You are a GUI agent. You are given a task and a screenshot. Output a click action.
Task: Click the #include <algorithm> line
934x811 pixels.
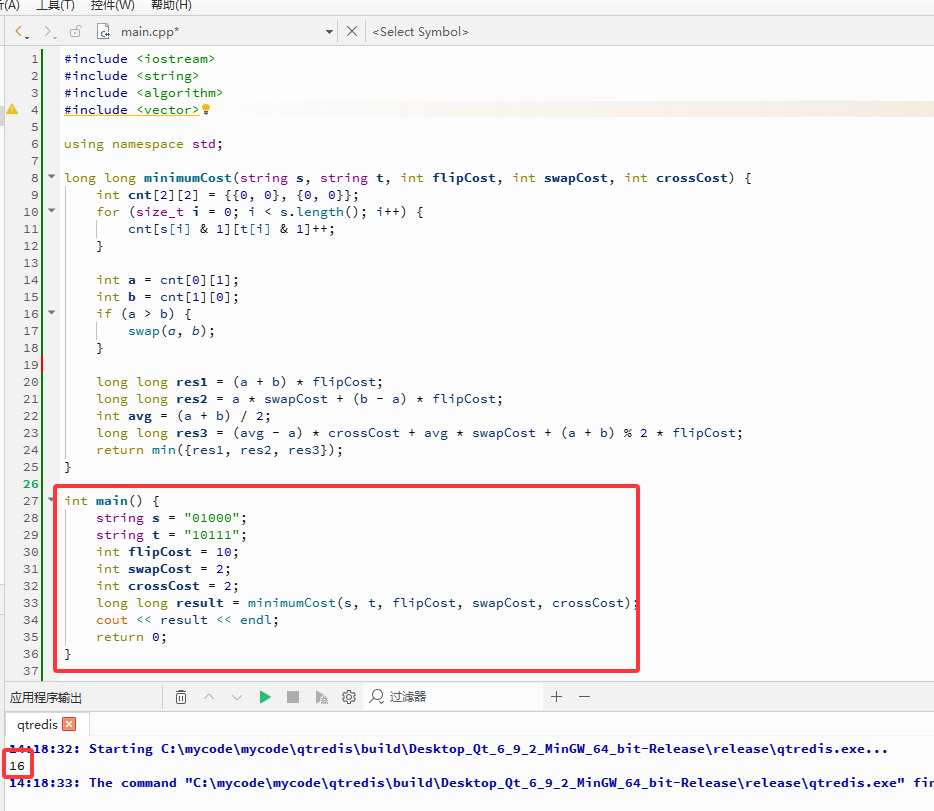(144, 93)
